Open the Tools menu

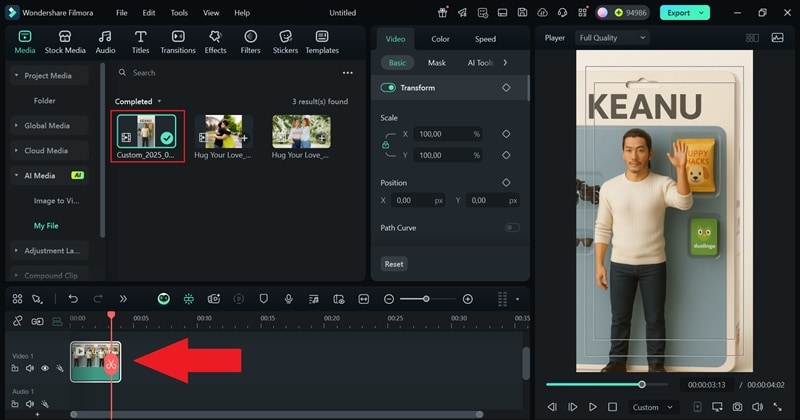point(179,13)
